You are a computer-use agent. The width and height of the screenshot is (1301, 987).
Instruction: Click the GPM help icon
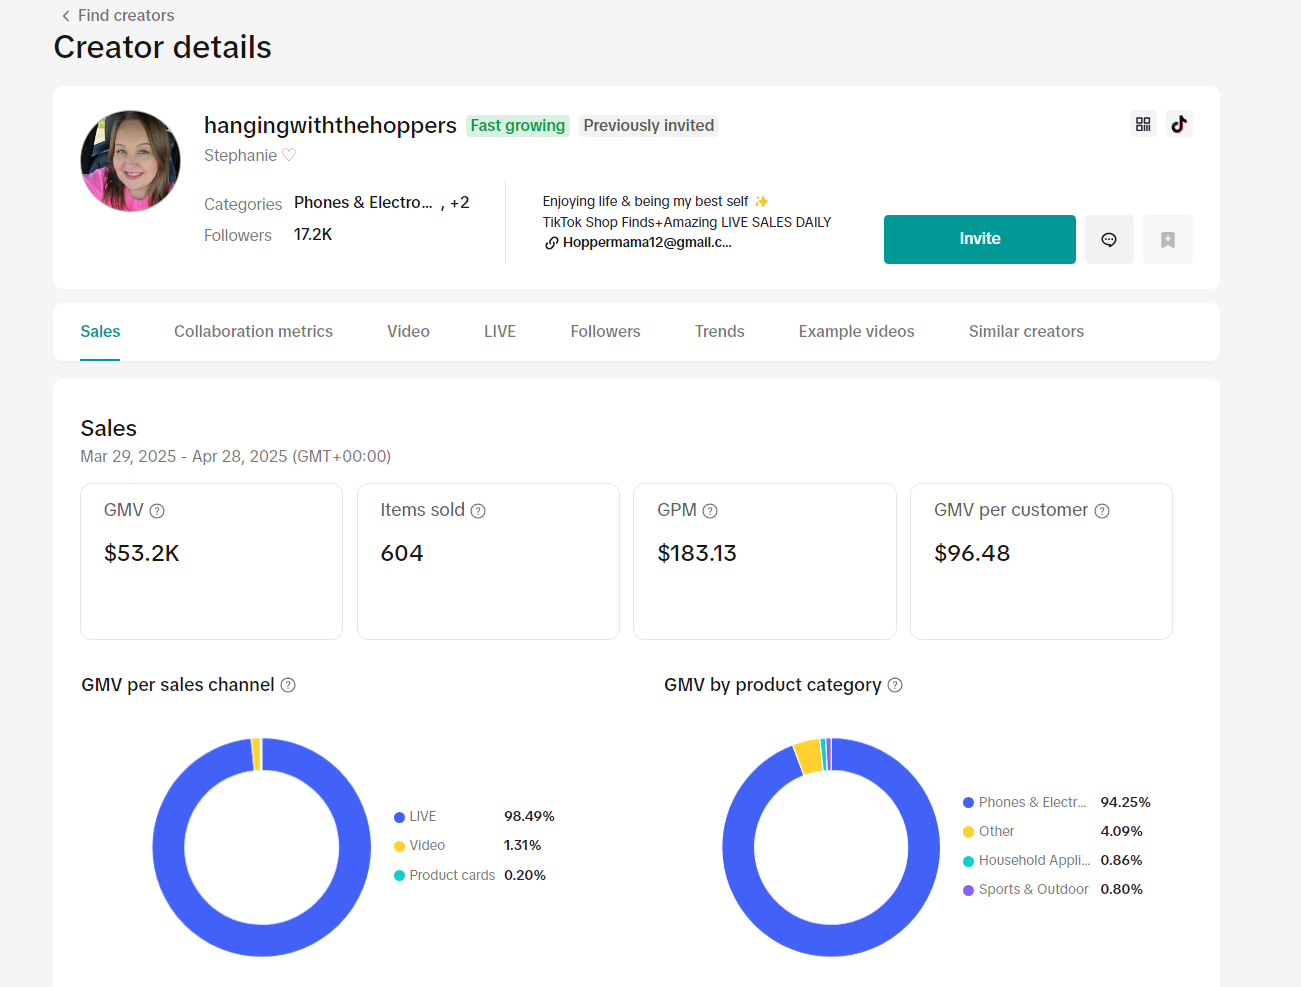(710, 511)
